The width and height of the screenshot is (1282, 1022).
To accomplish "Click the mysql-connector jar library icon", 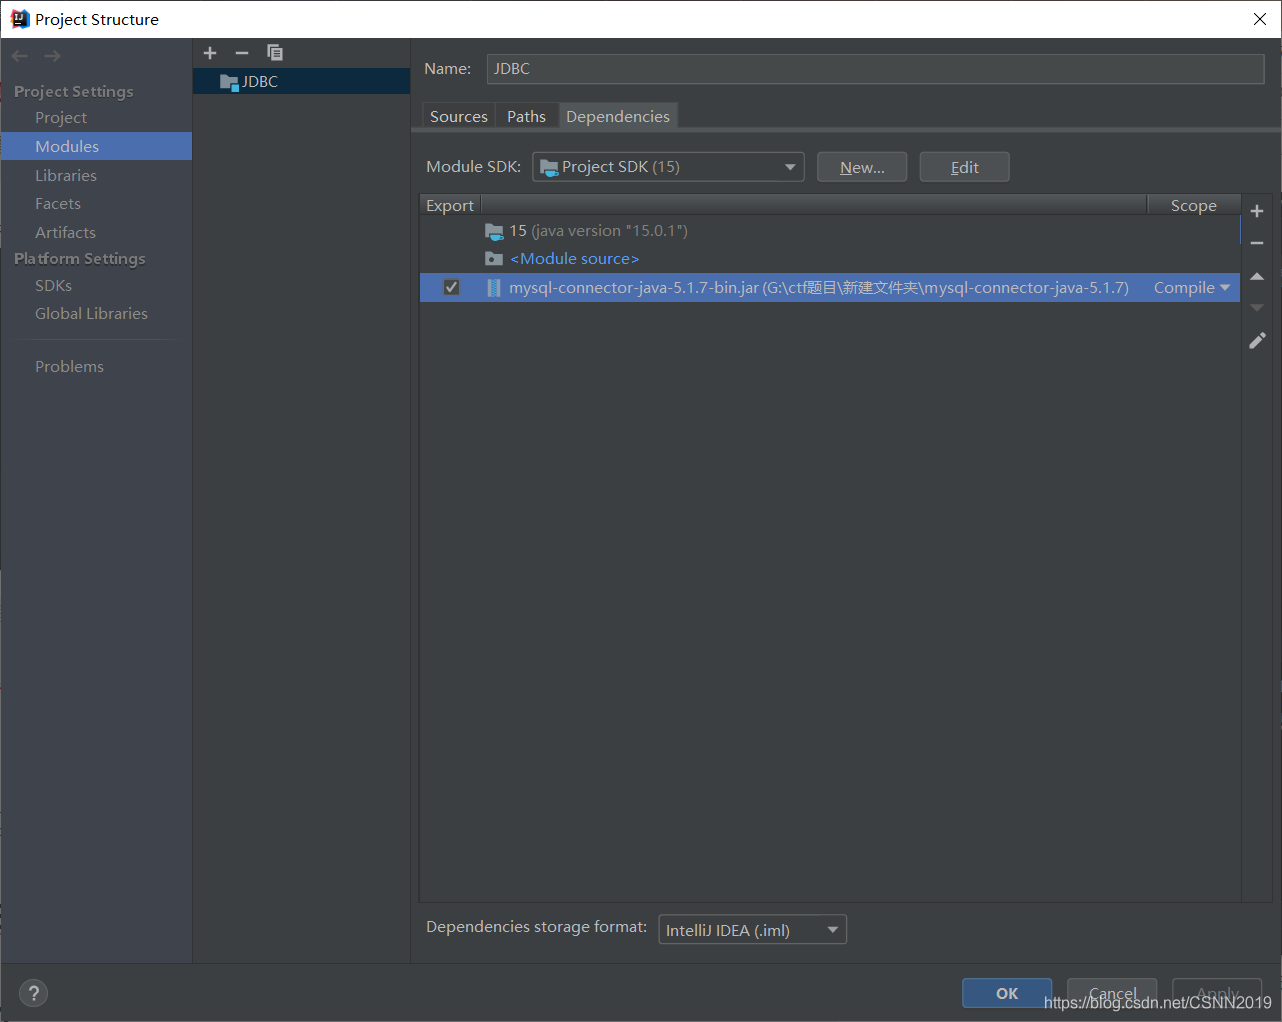I will [494, 288].
